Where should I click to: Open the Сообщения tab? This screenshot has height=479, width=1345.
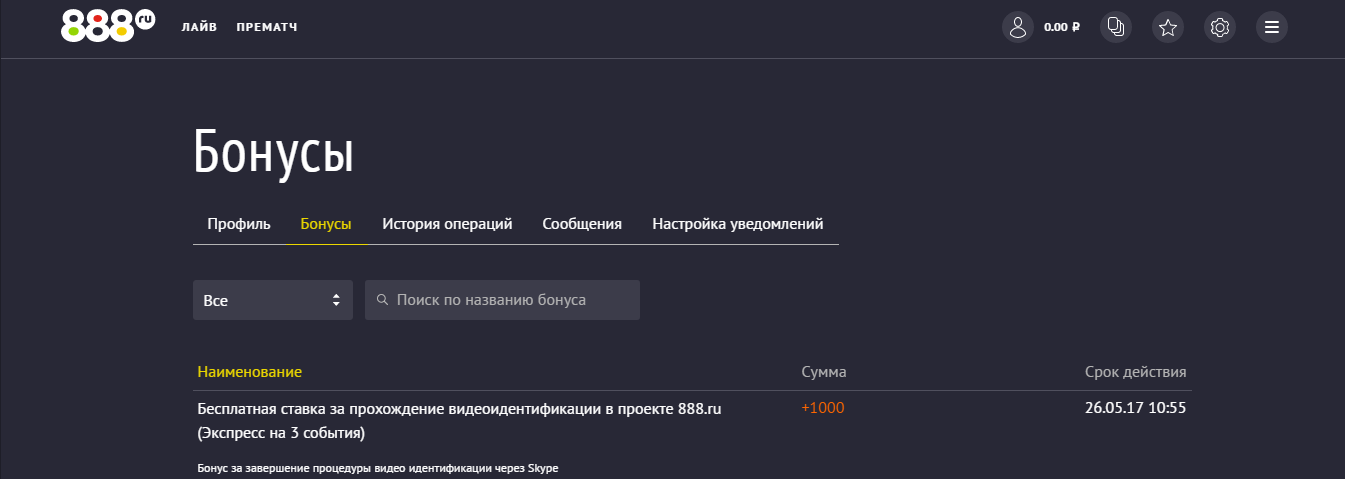pyautogui.click(x=582, y=224)
